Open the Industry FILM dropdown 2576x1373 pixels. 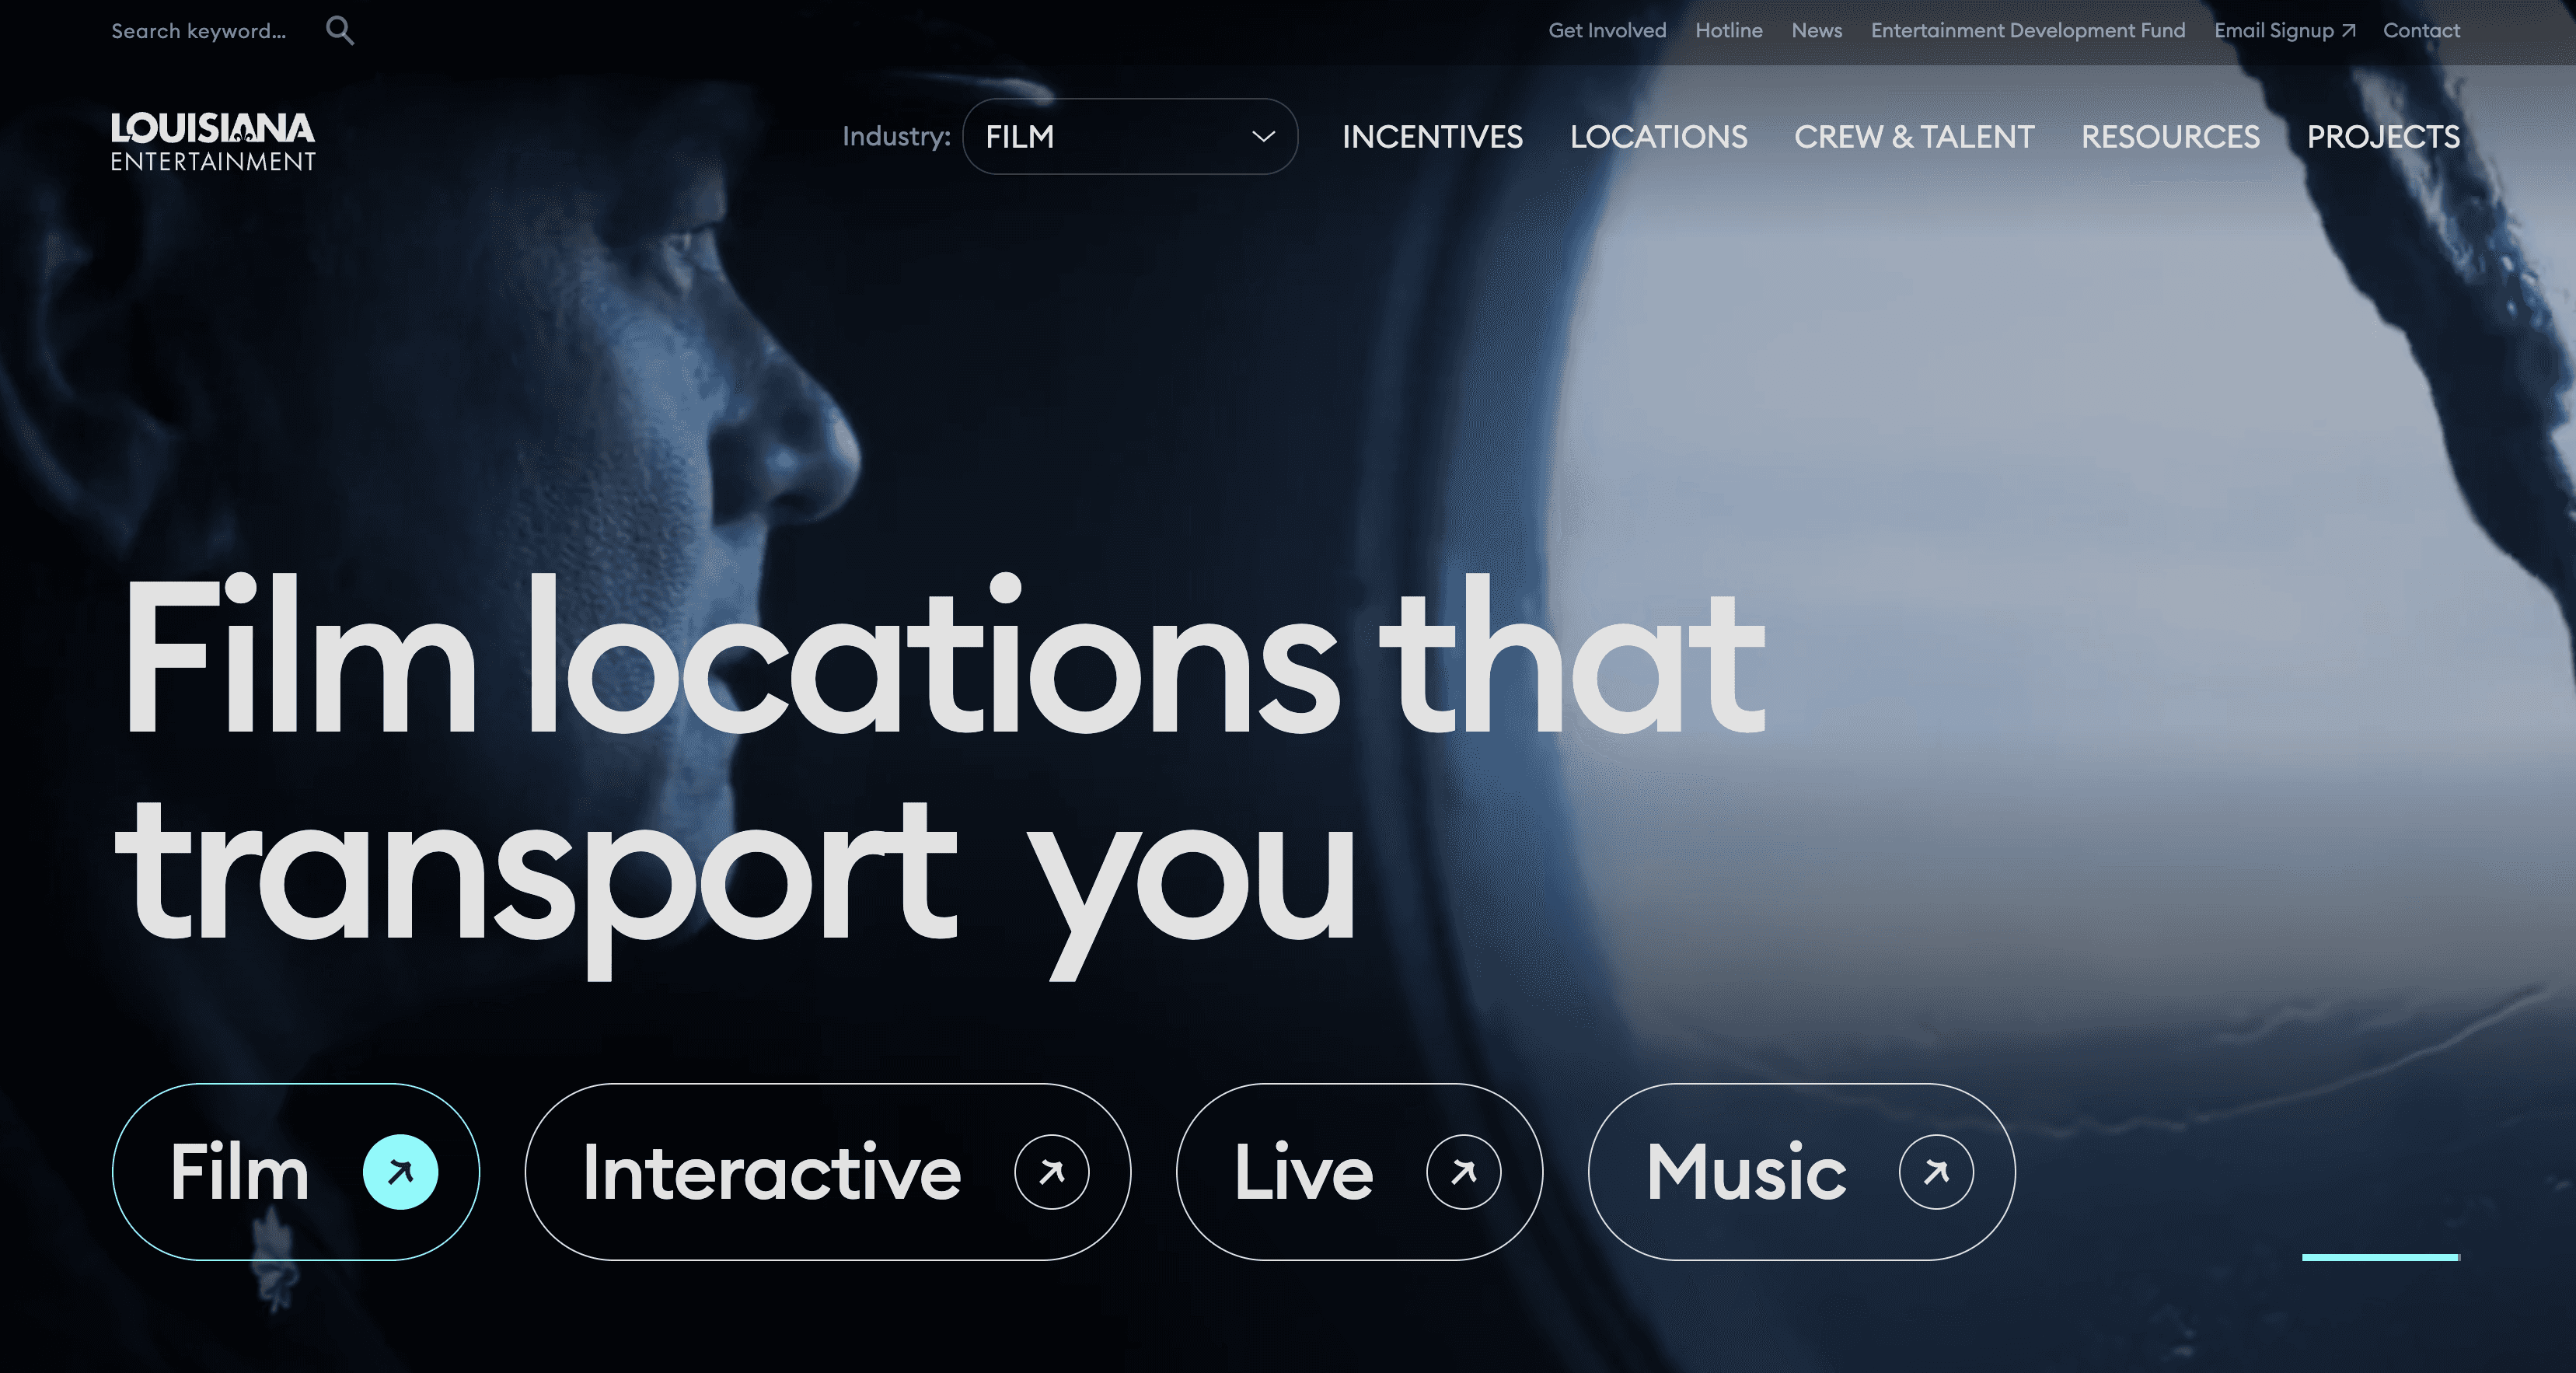click(x=1130, y=136)
